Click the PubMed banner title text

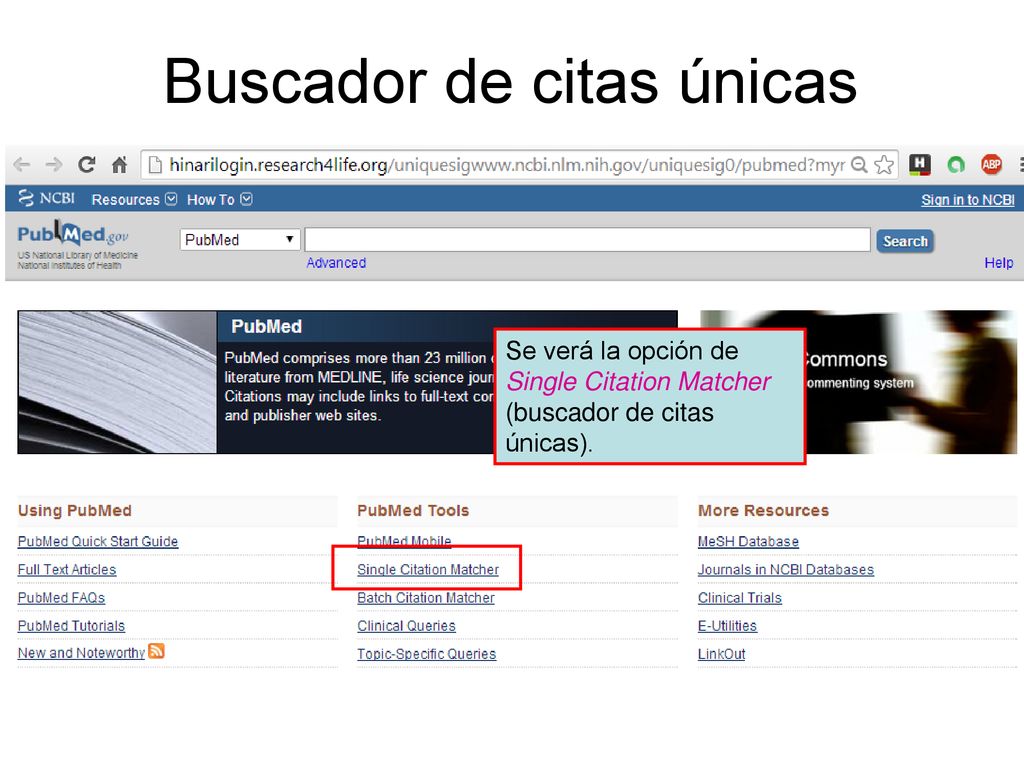266,327
